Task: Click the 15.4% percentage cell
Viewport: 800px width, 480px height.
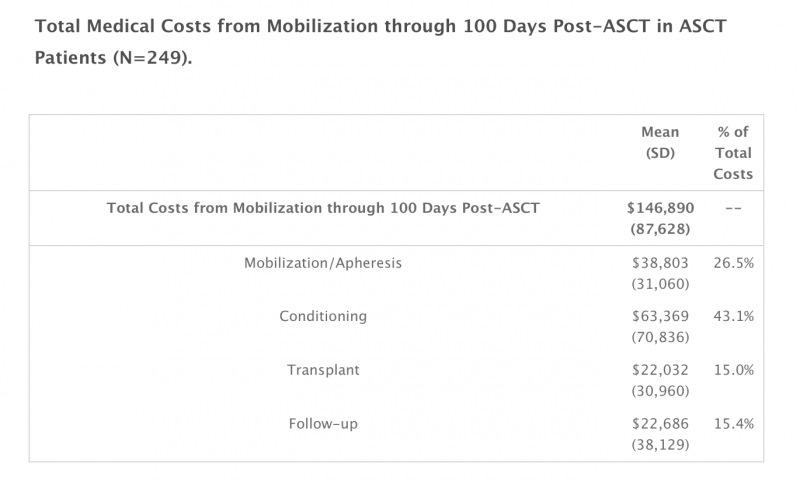Action: (x=733, y=423)
